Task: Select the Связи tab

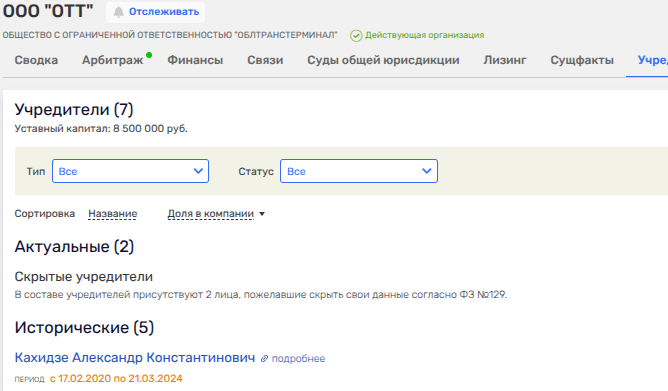Action: 265,60
